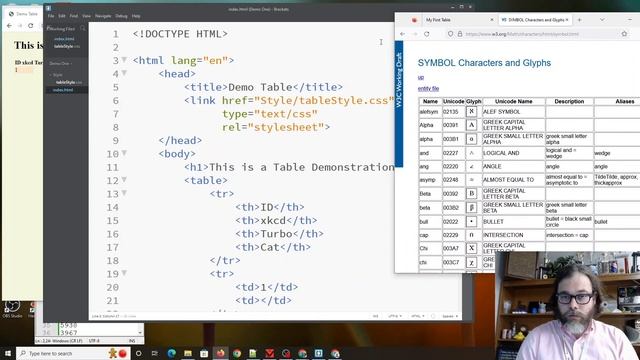
Task: Click the Firefox pinned tab with red icon
Action: pos(414,20)
